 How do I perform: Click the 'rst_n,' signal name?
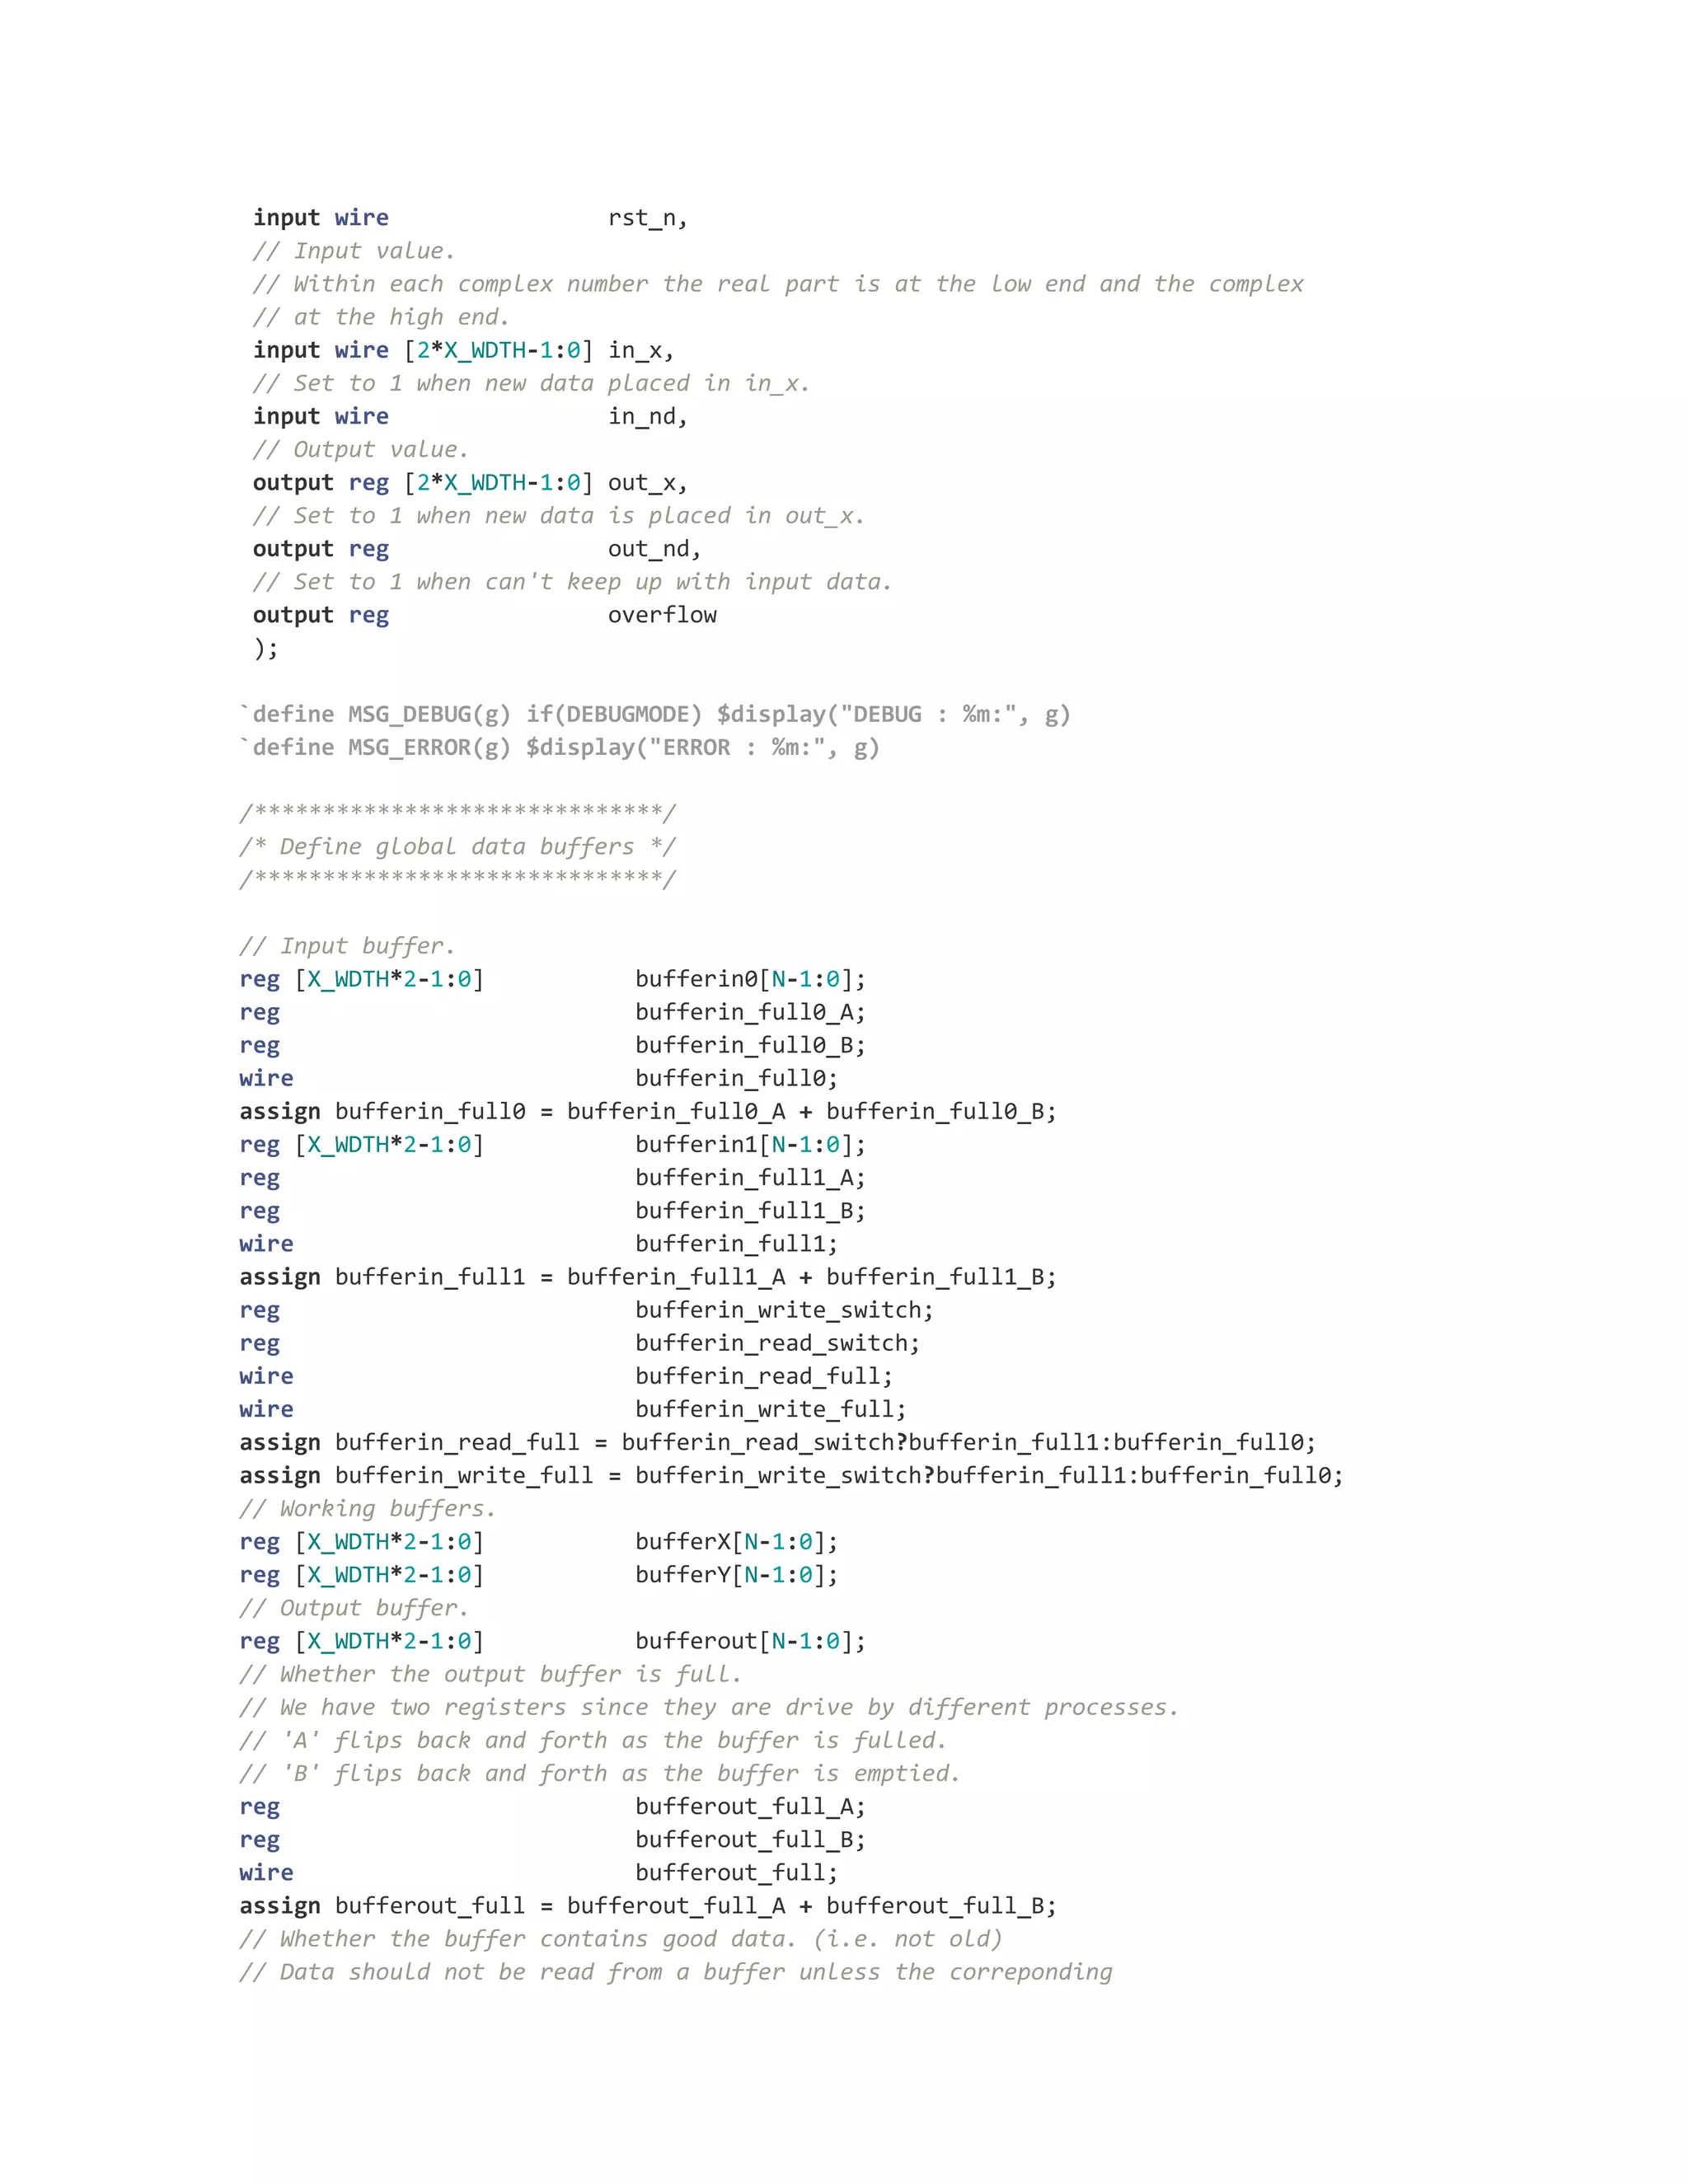point(647,218)
